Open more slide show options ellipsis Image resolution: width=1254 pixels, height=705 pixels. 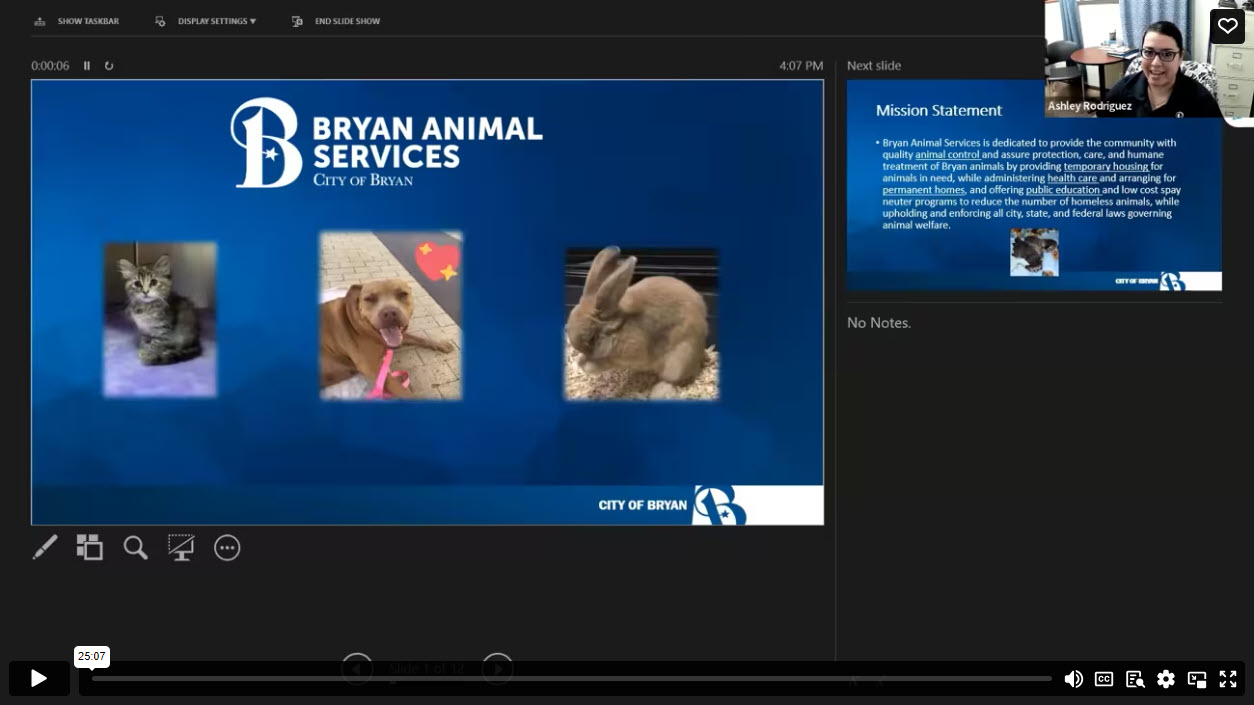coord(227,547)
